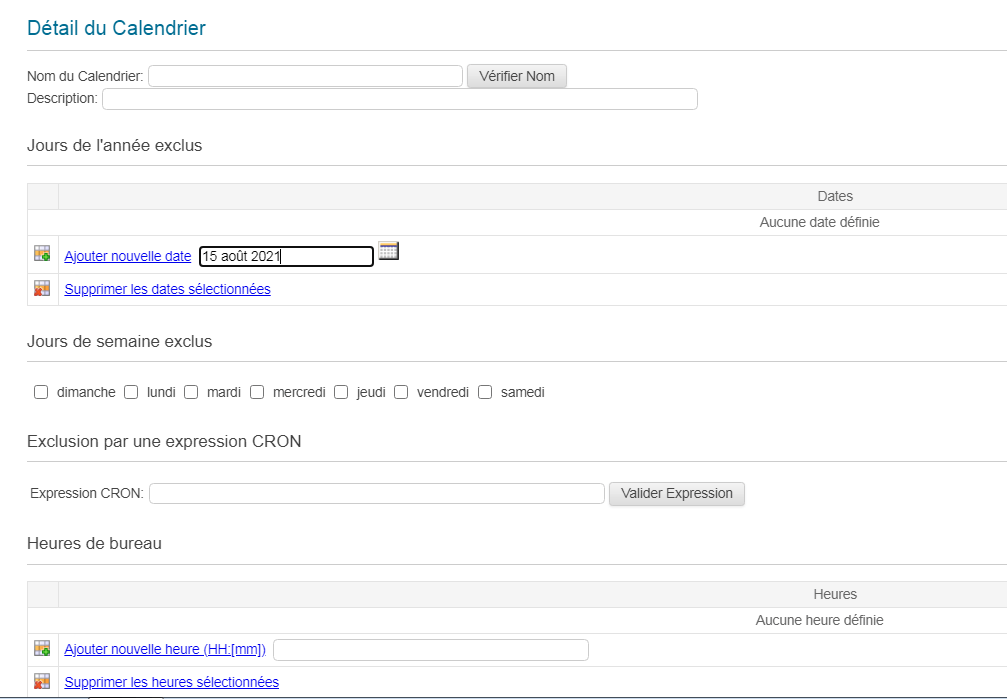The width and height of the screenshot is (1007, 699).
Task: Open the Supprimer les dates sélectionnées link
Action: click(167, 289)
